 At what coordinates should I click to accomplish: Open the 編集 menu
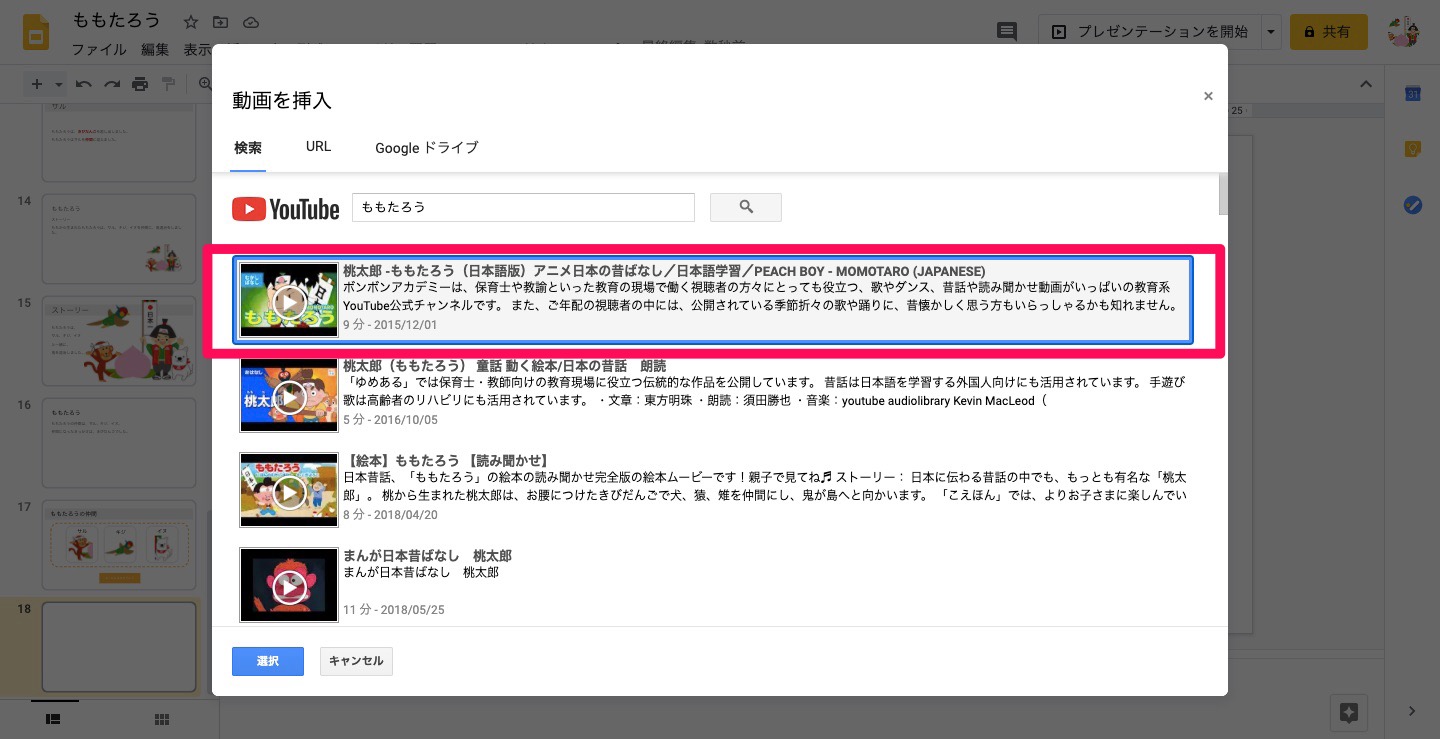[155, 49]
